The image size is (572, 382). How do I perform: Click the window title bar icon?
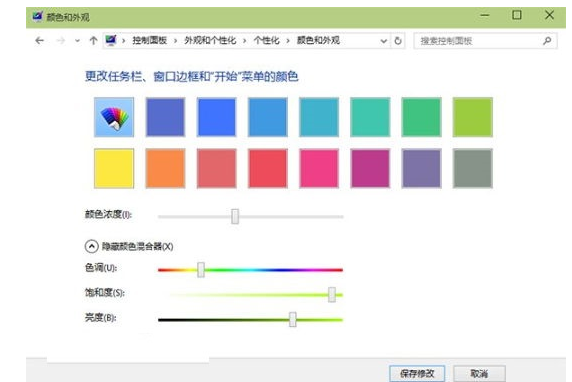(x=37, y=17)
